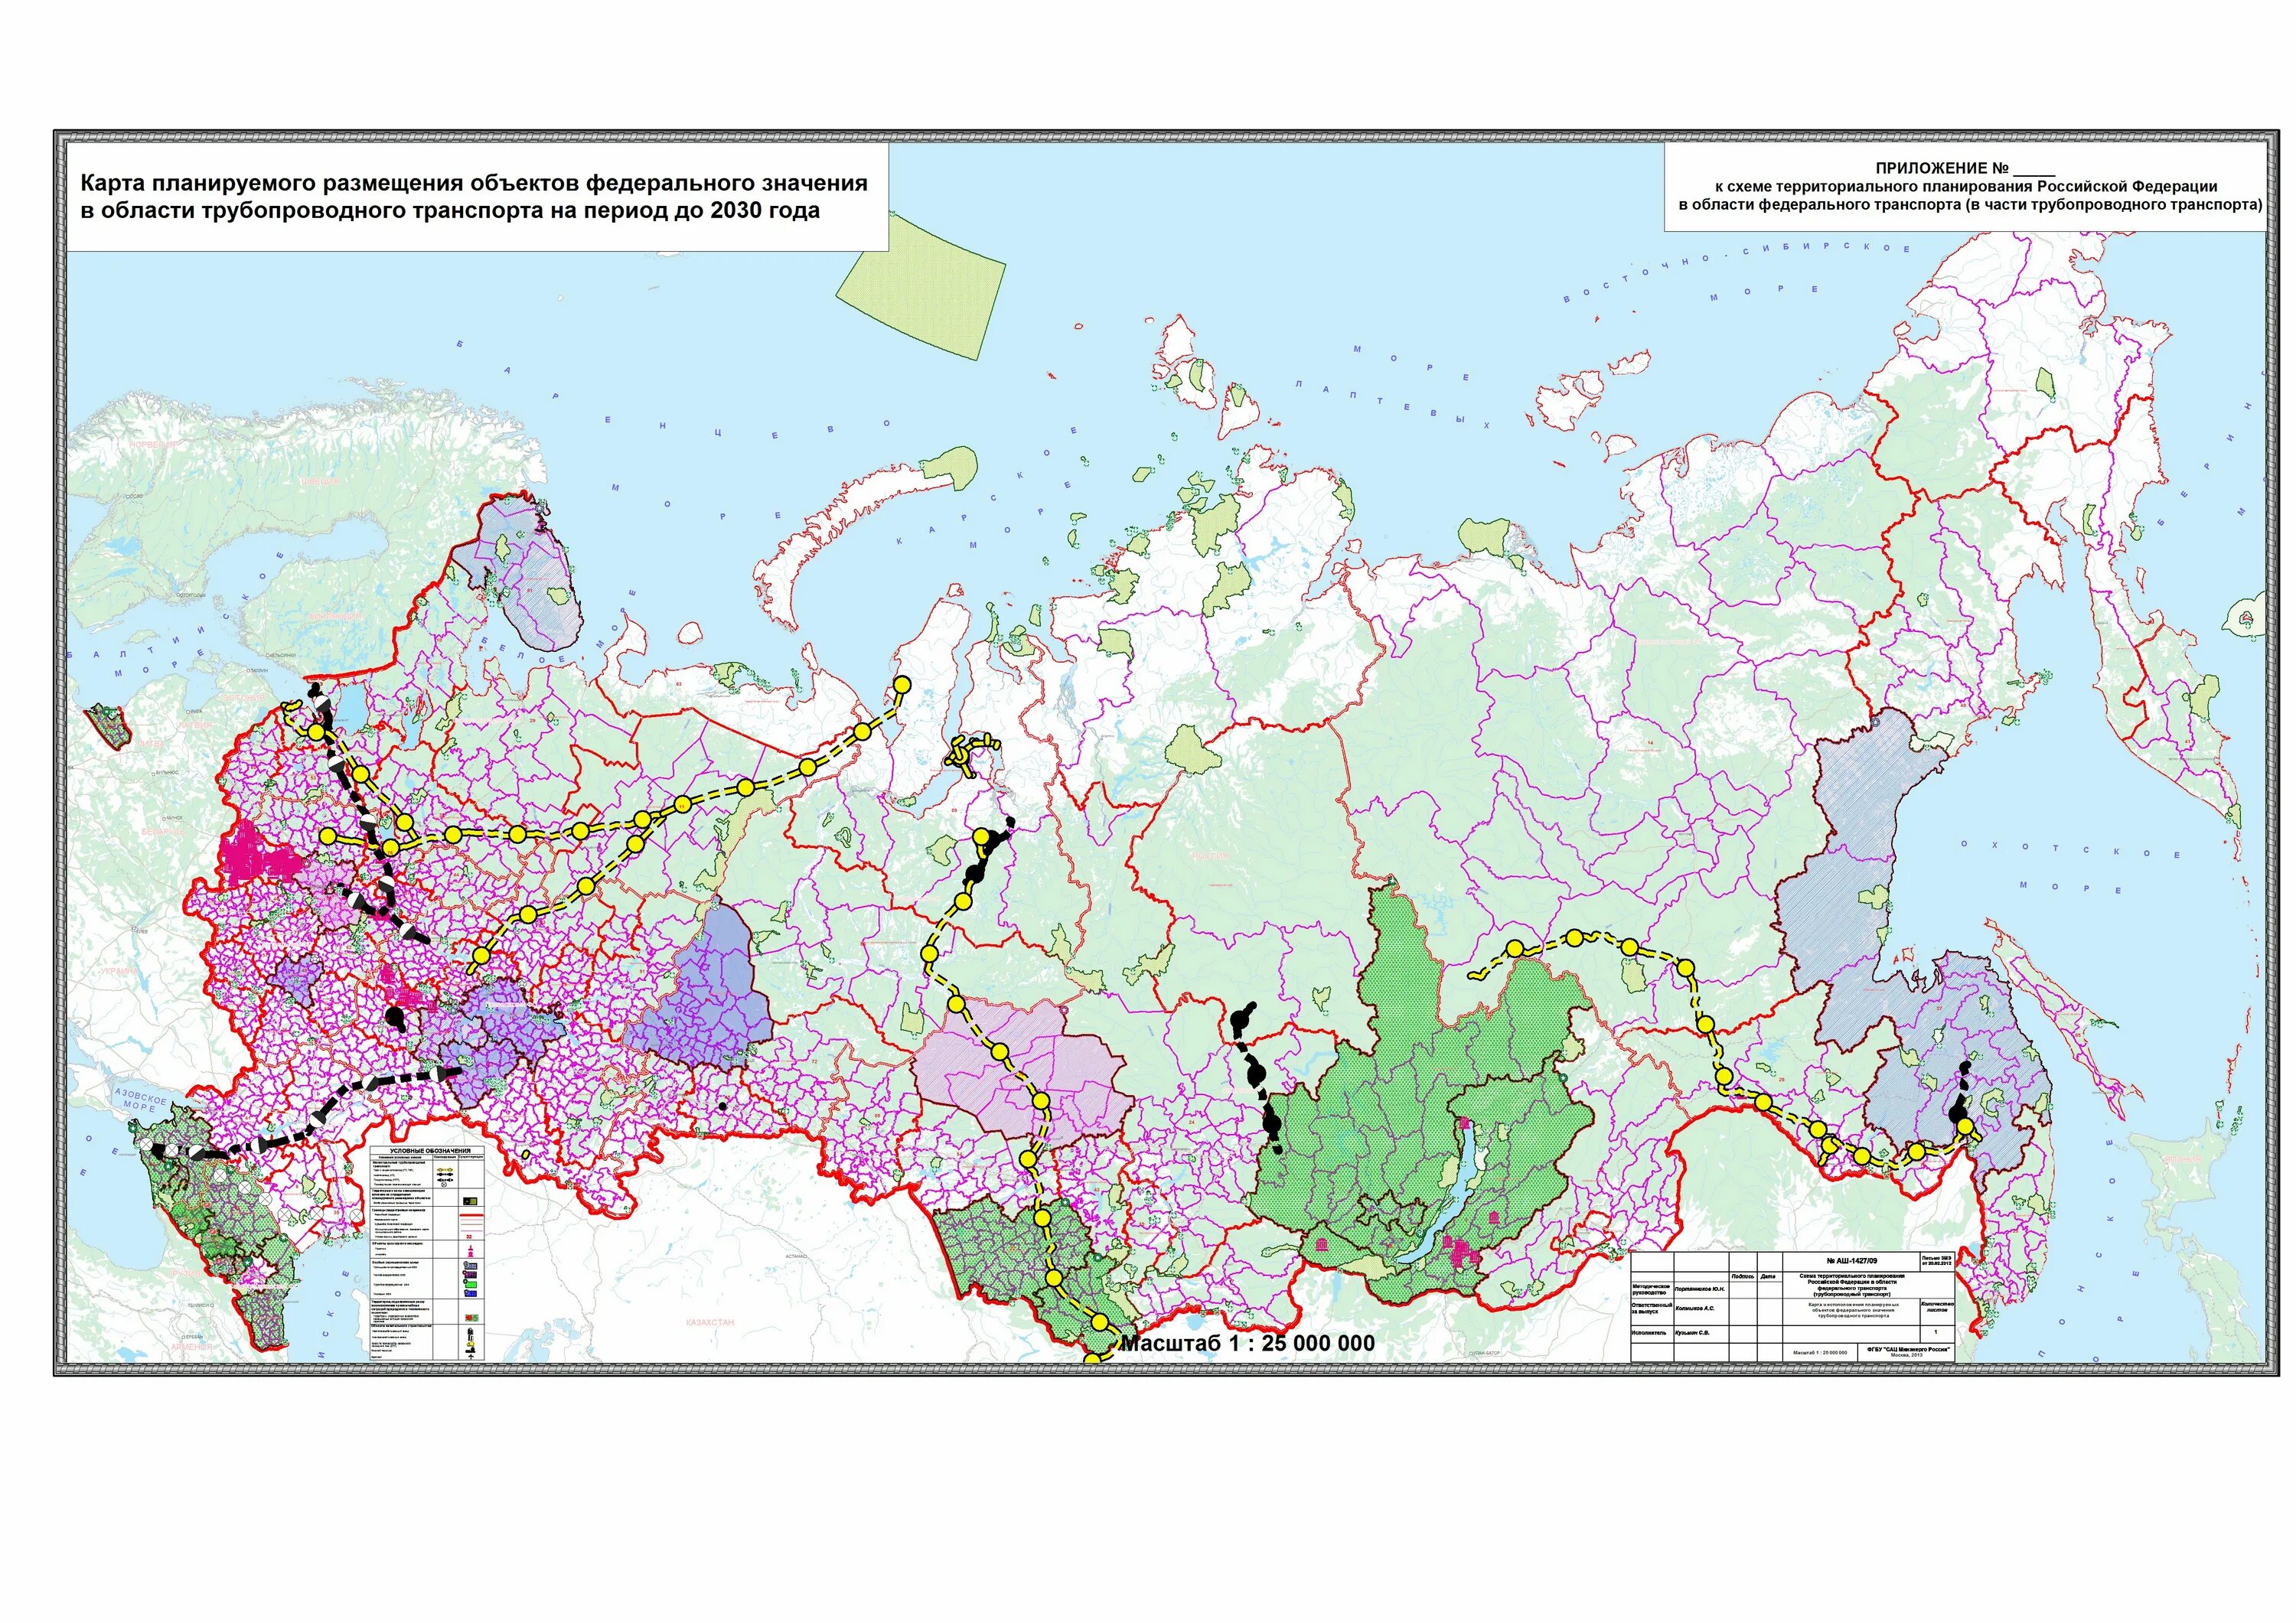The image size is (2296, 1623).
Task: Click the crossed-circle pumping station legend symbol
Action: [444, 1185]
